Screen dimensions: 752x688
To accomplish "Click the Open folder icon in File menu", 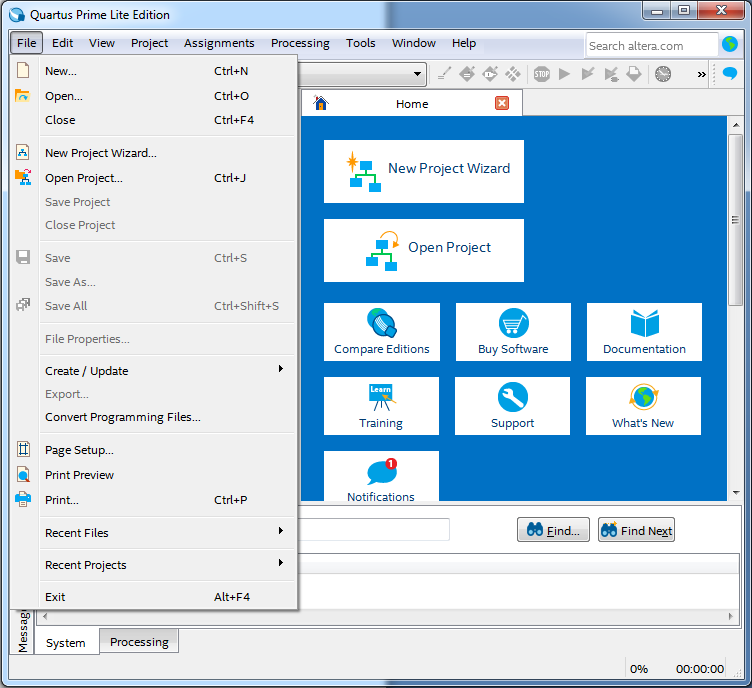I will click(23, 95).
